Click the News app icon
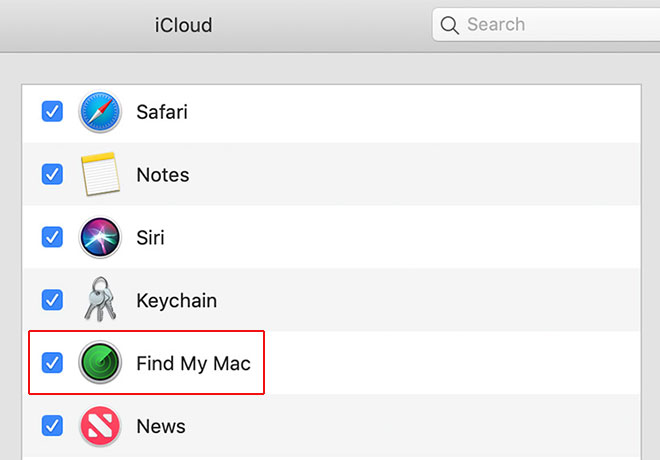This screenshot has height=460, width=660. (x=100, y=426)
